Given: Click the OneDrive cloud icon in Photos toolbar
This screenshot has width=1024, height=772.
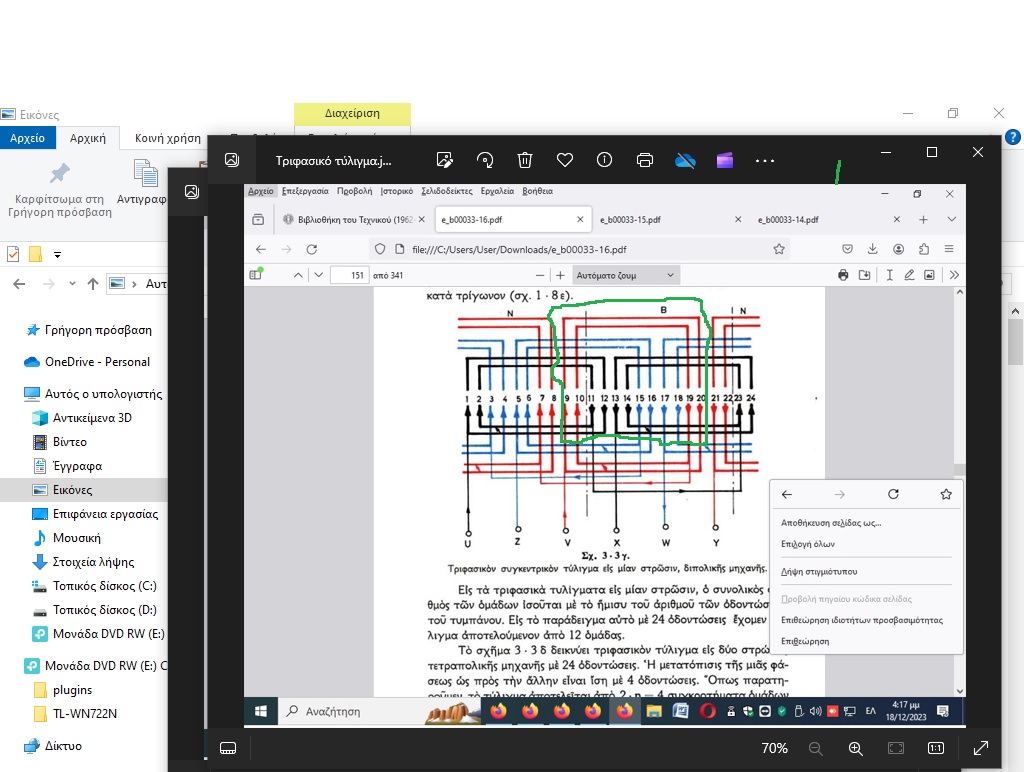Looking at the screenshot, I should pyautogui.click(x=685, y=160).
